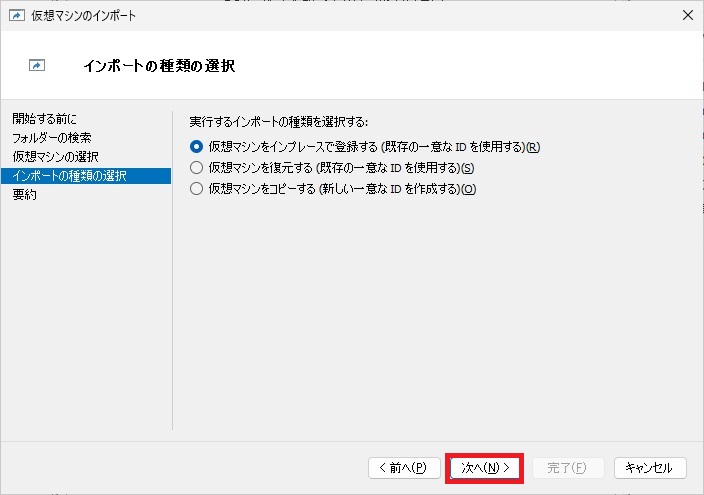Open the フォルダーの検索 wizard step
This screenshot has width=704, height=495.
tap(52, 137)
